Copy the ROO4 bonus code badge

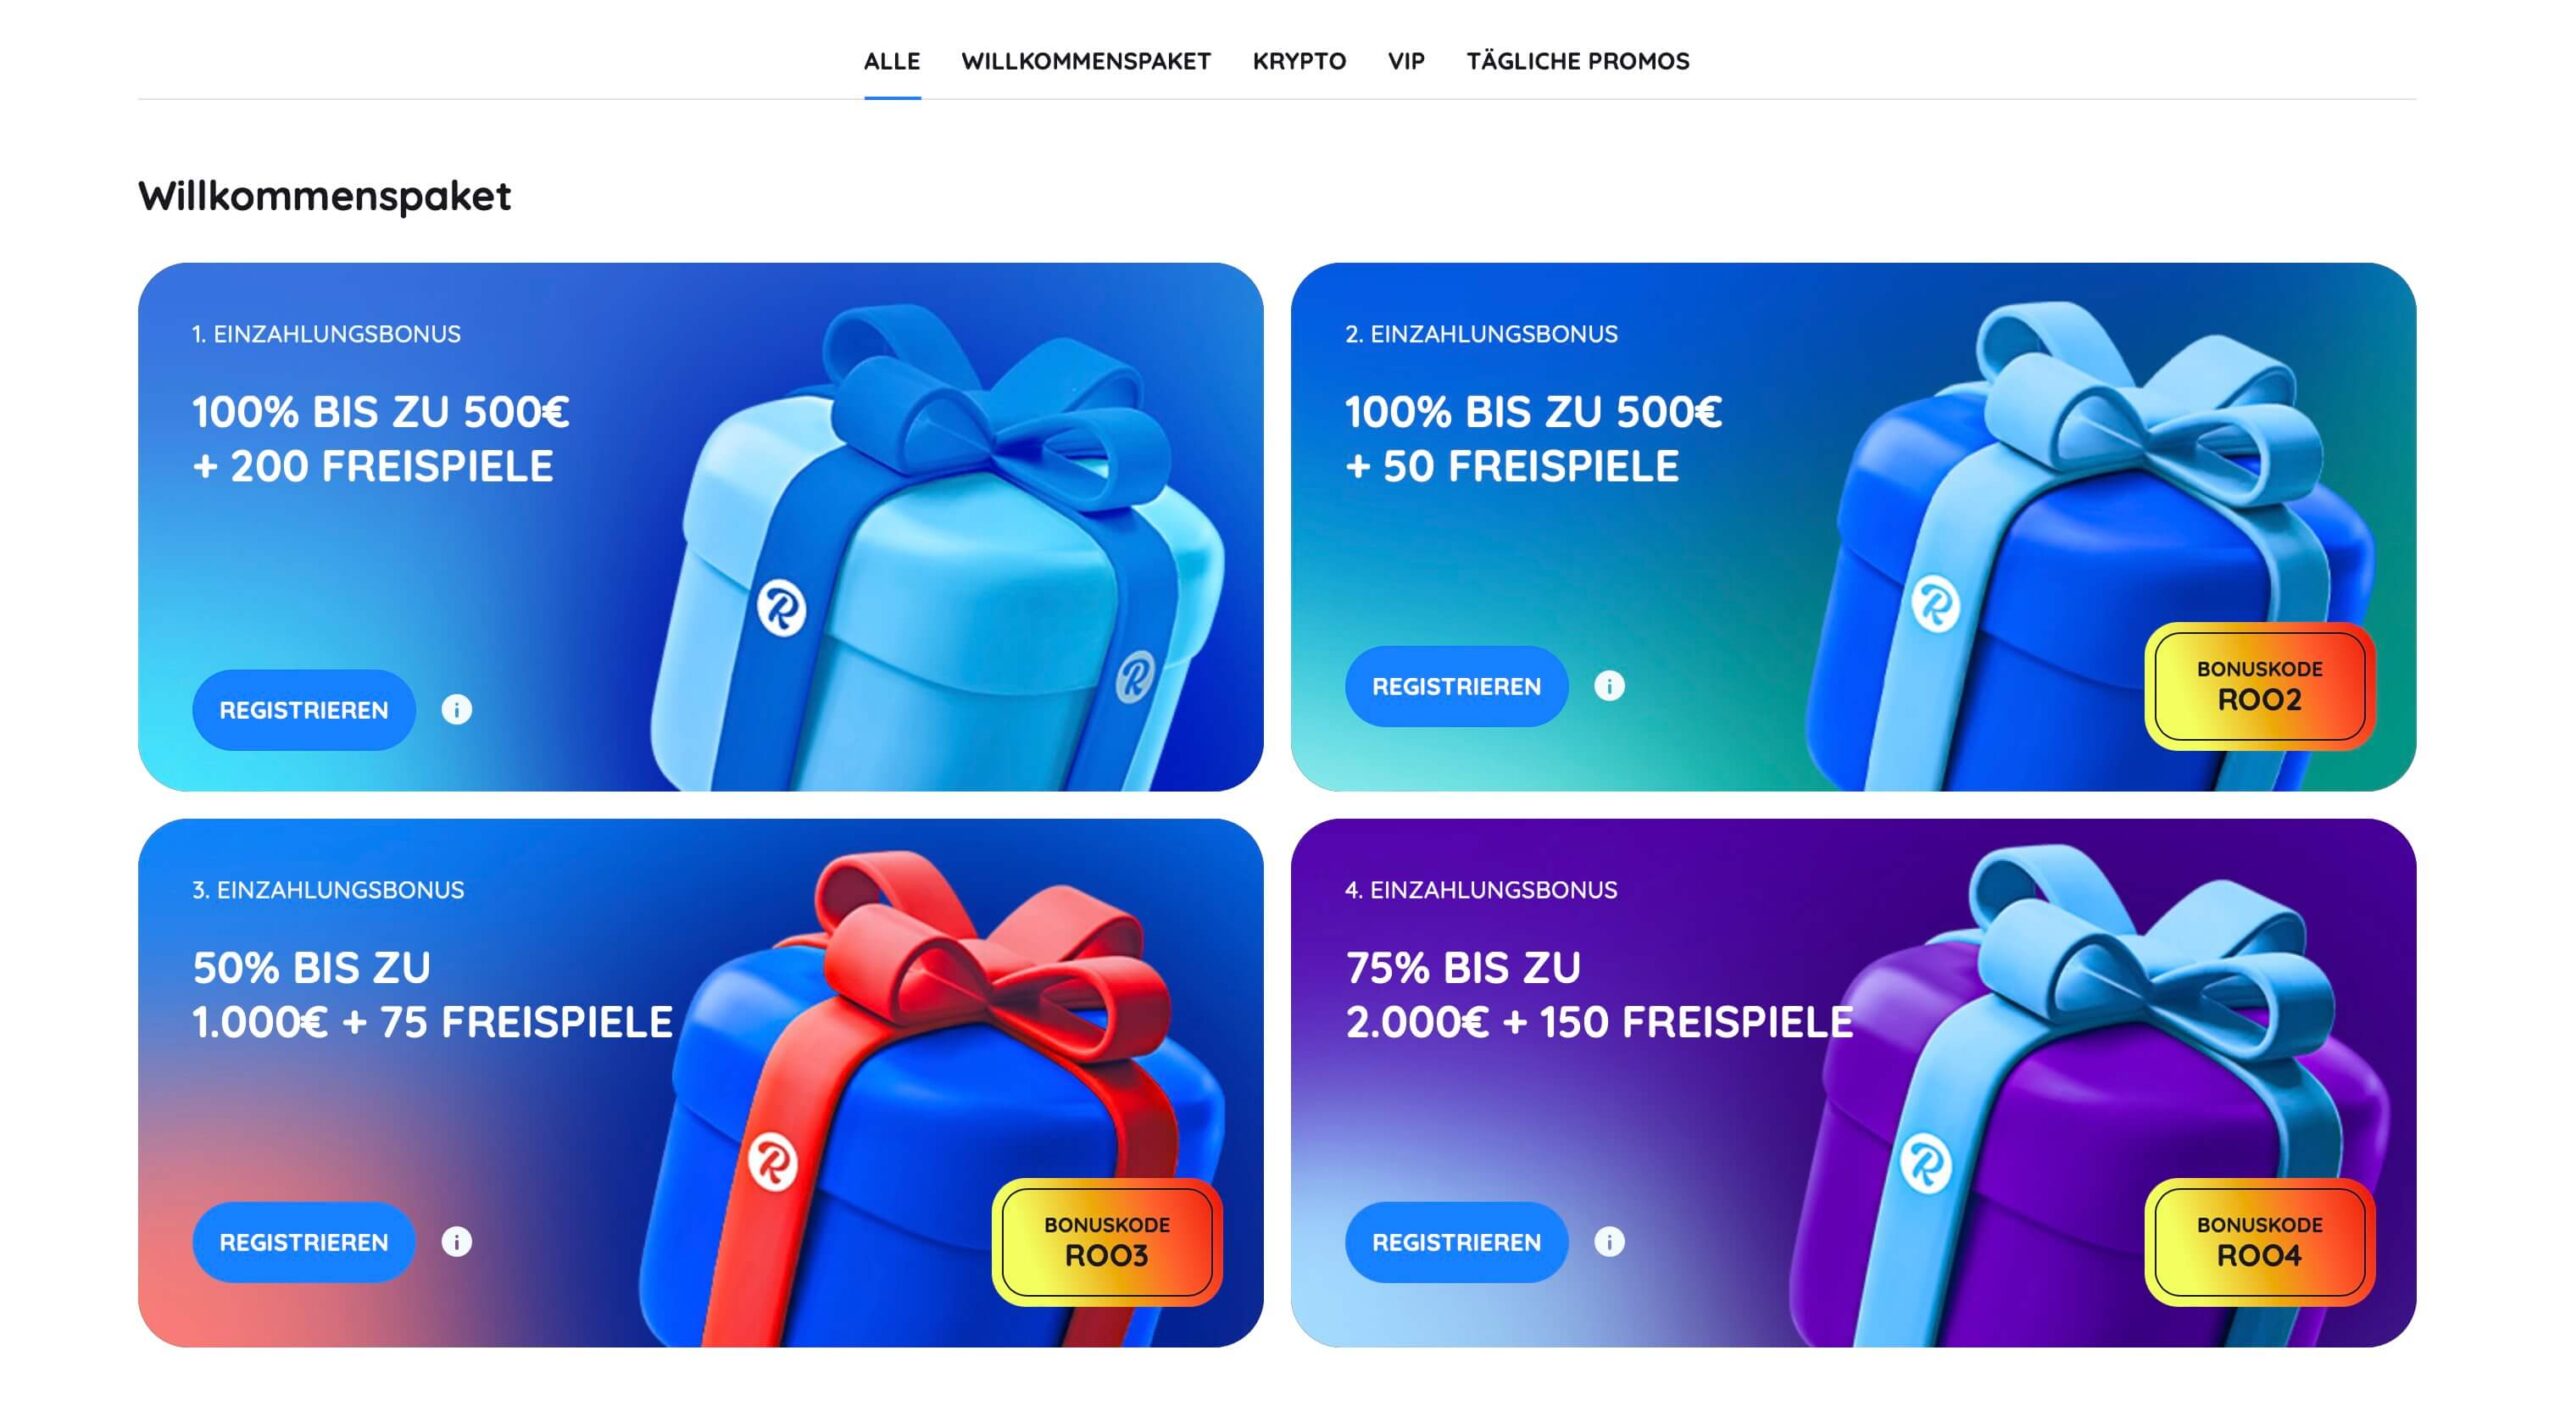coord(2260,1242)
